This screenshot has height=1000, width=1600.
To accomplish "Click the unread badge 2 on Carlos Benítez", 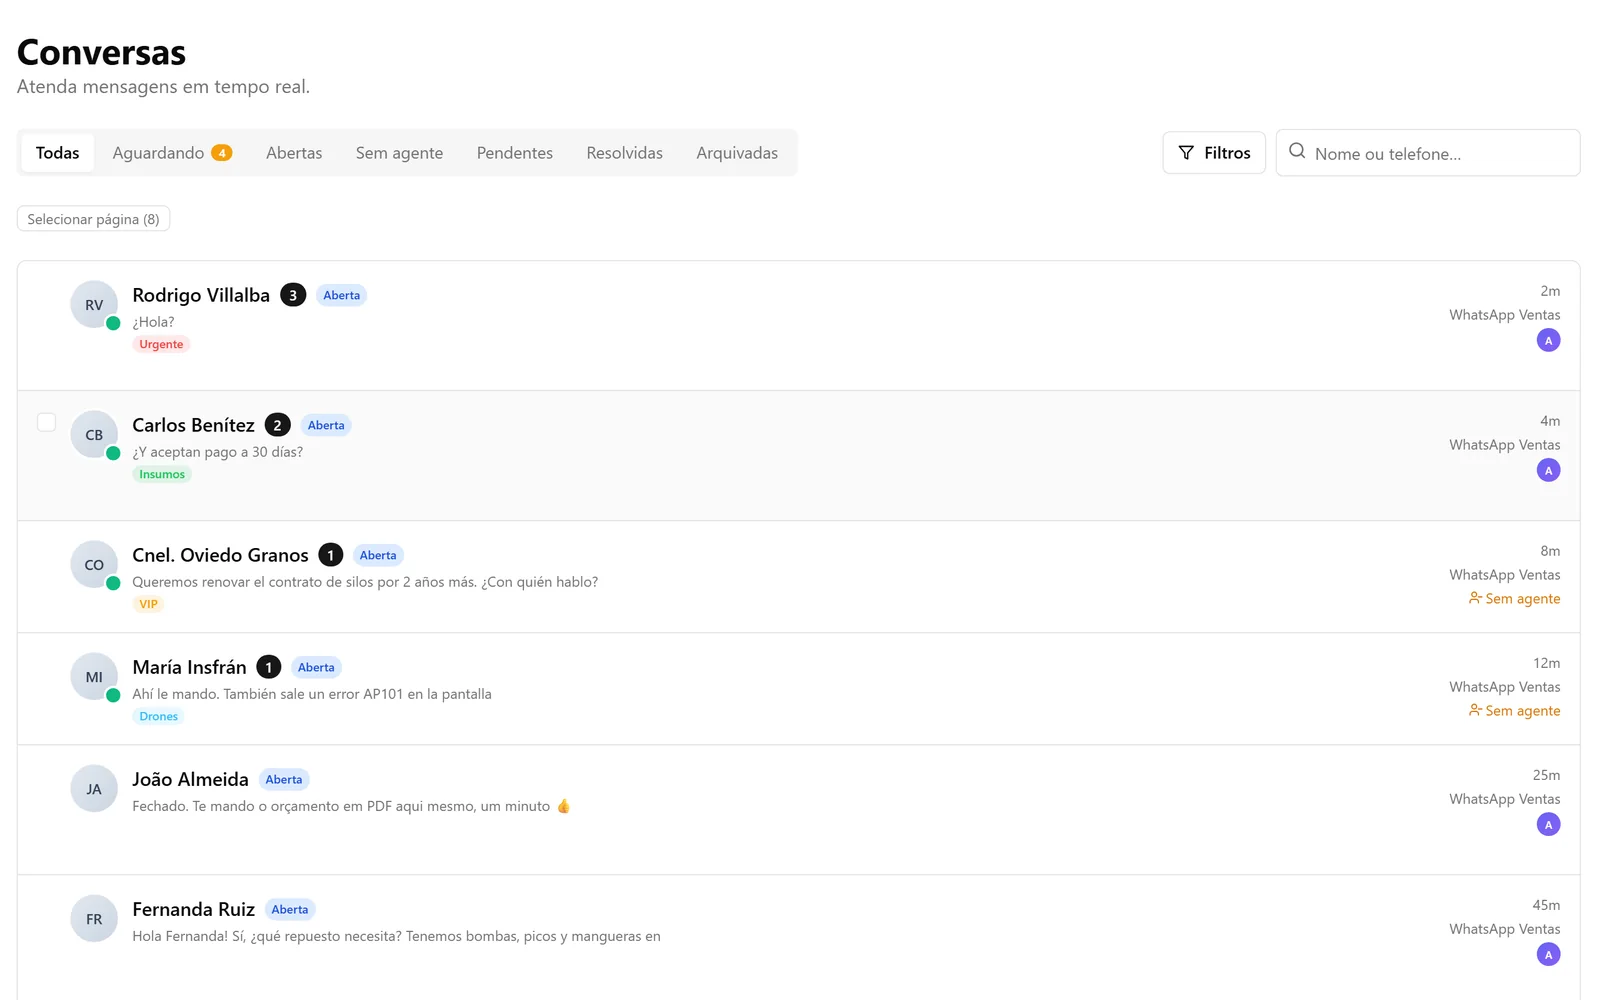I will [278, 425].
